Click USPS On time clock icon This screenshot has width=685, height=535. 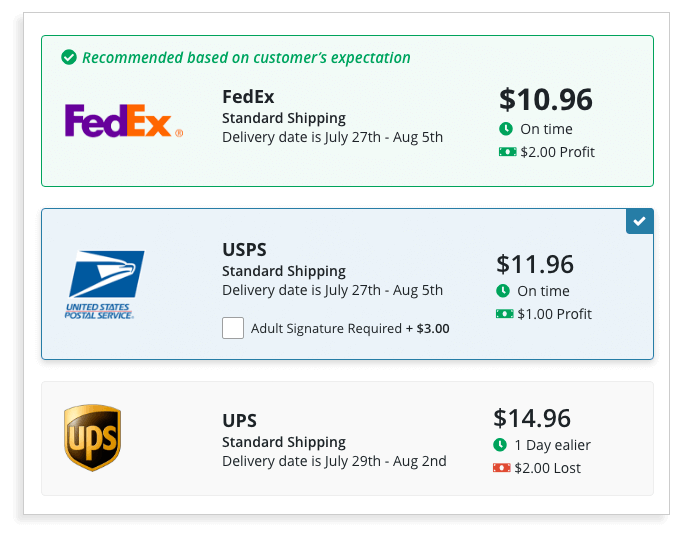503,291
